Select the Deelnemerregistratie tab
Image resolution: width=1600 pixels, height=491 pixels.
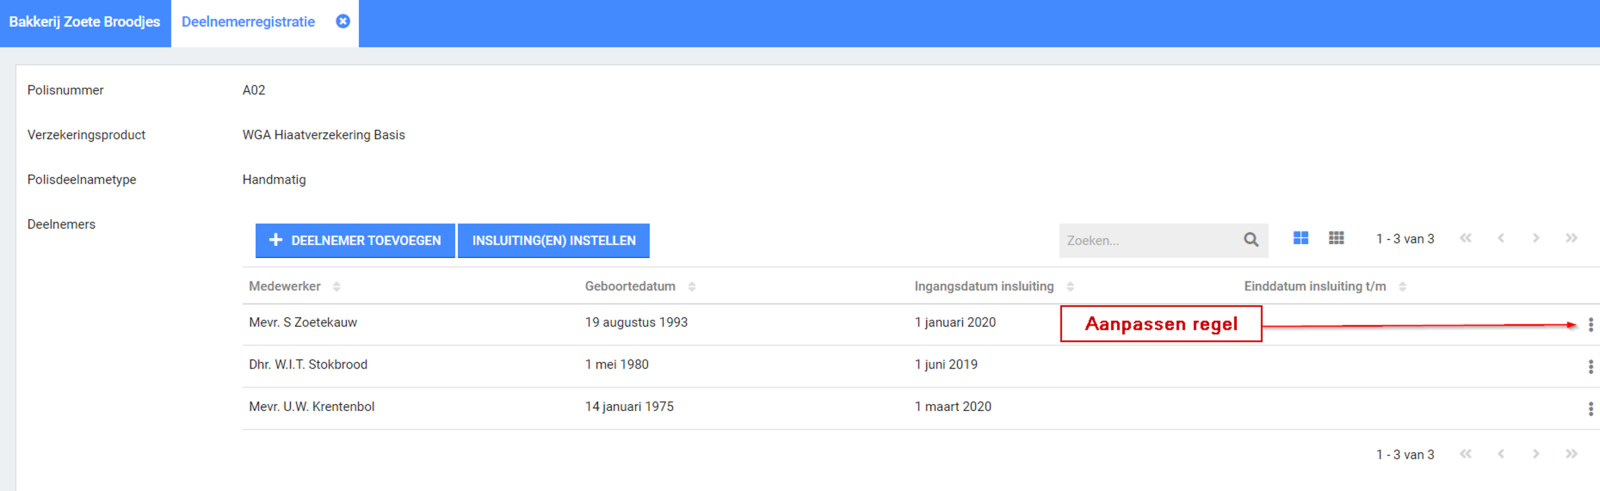tap(248, 22)
